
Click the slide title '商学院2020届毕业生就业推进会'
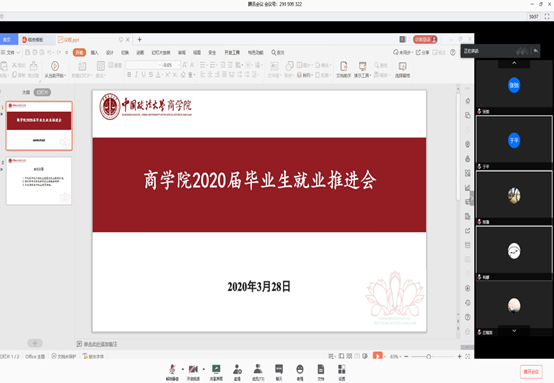point(260,180)
